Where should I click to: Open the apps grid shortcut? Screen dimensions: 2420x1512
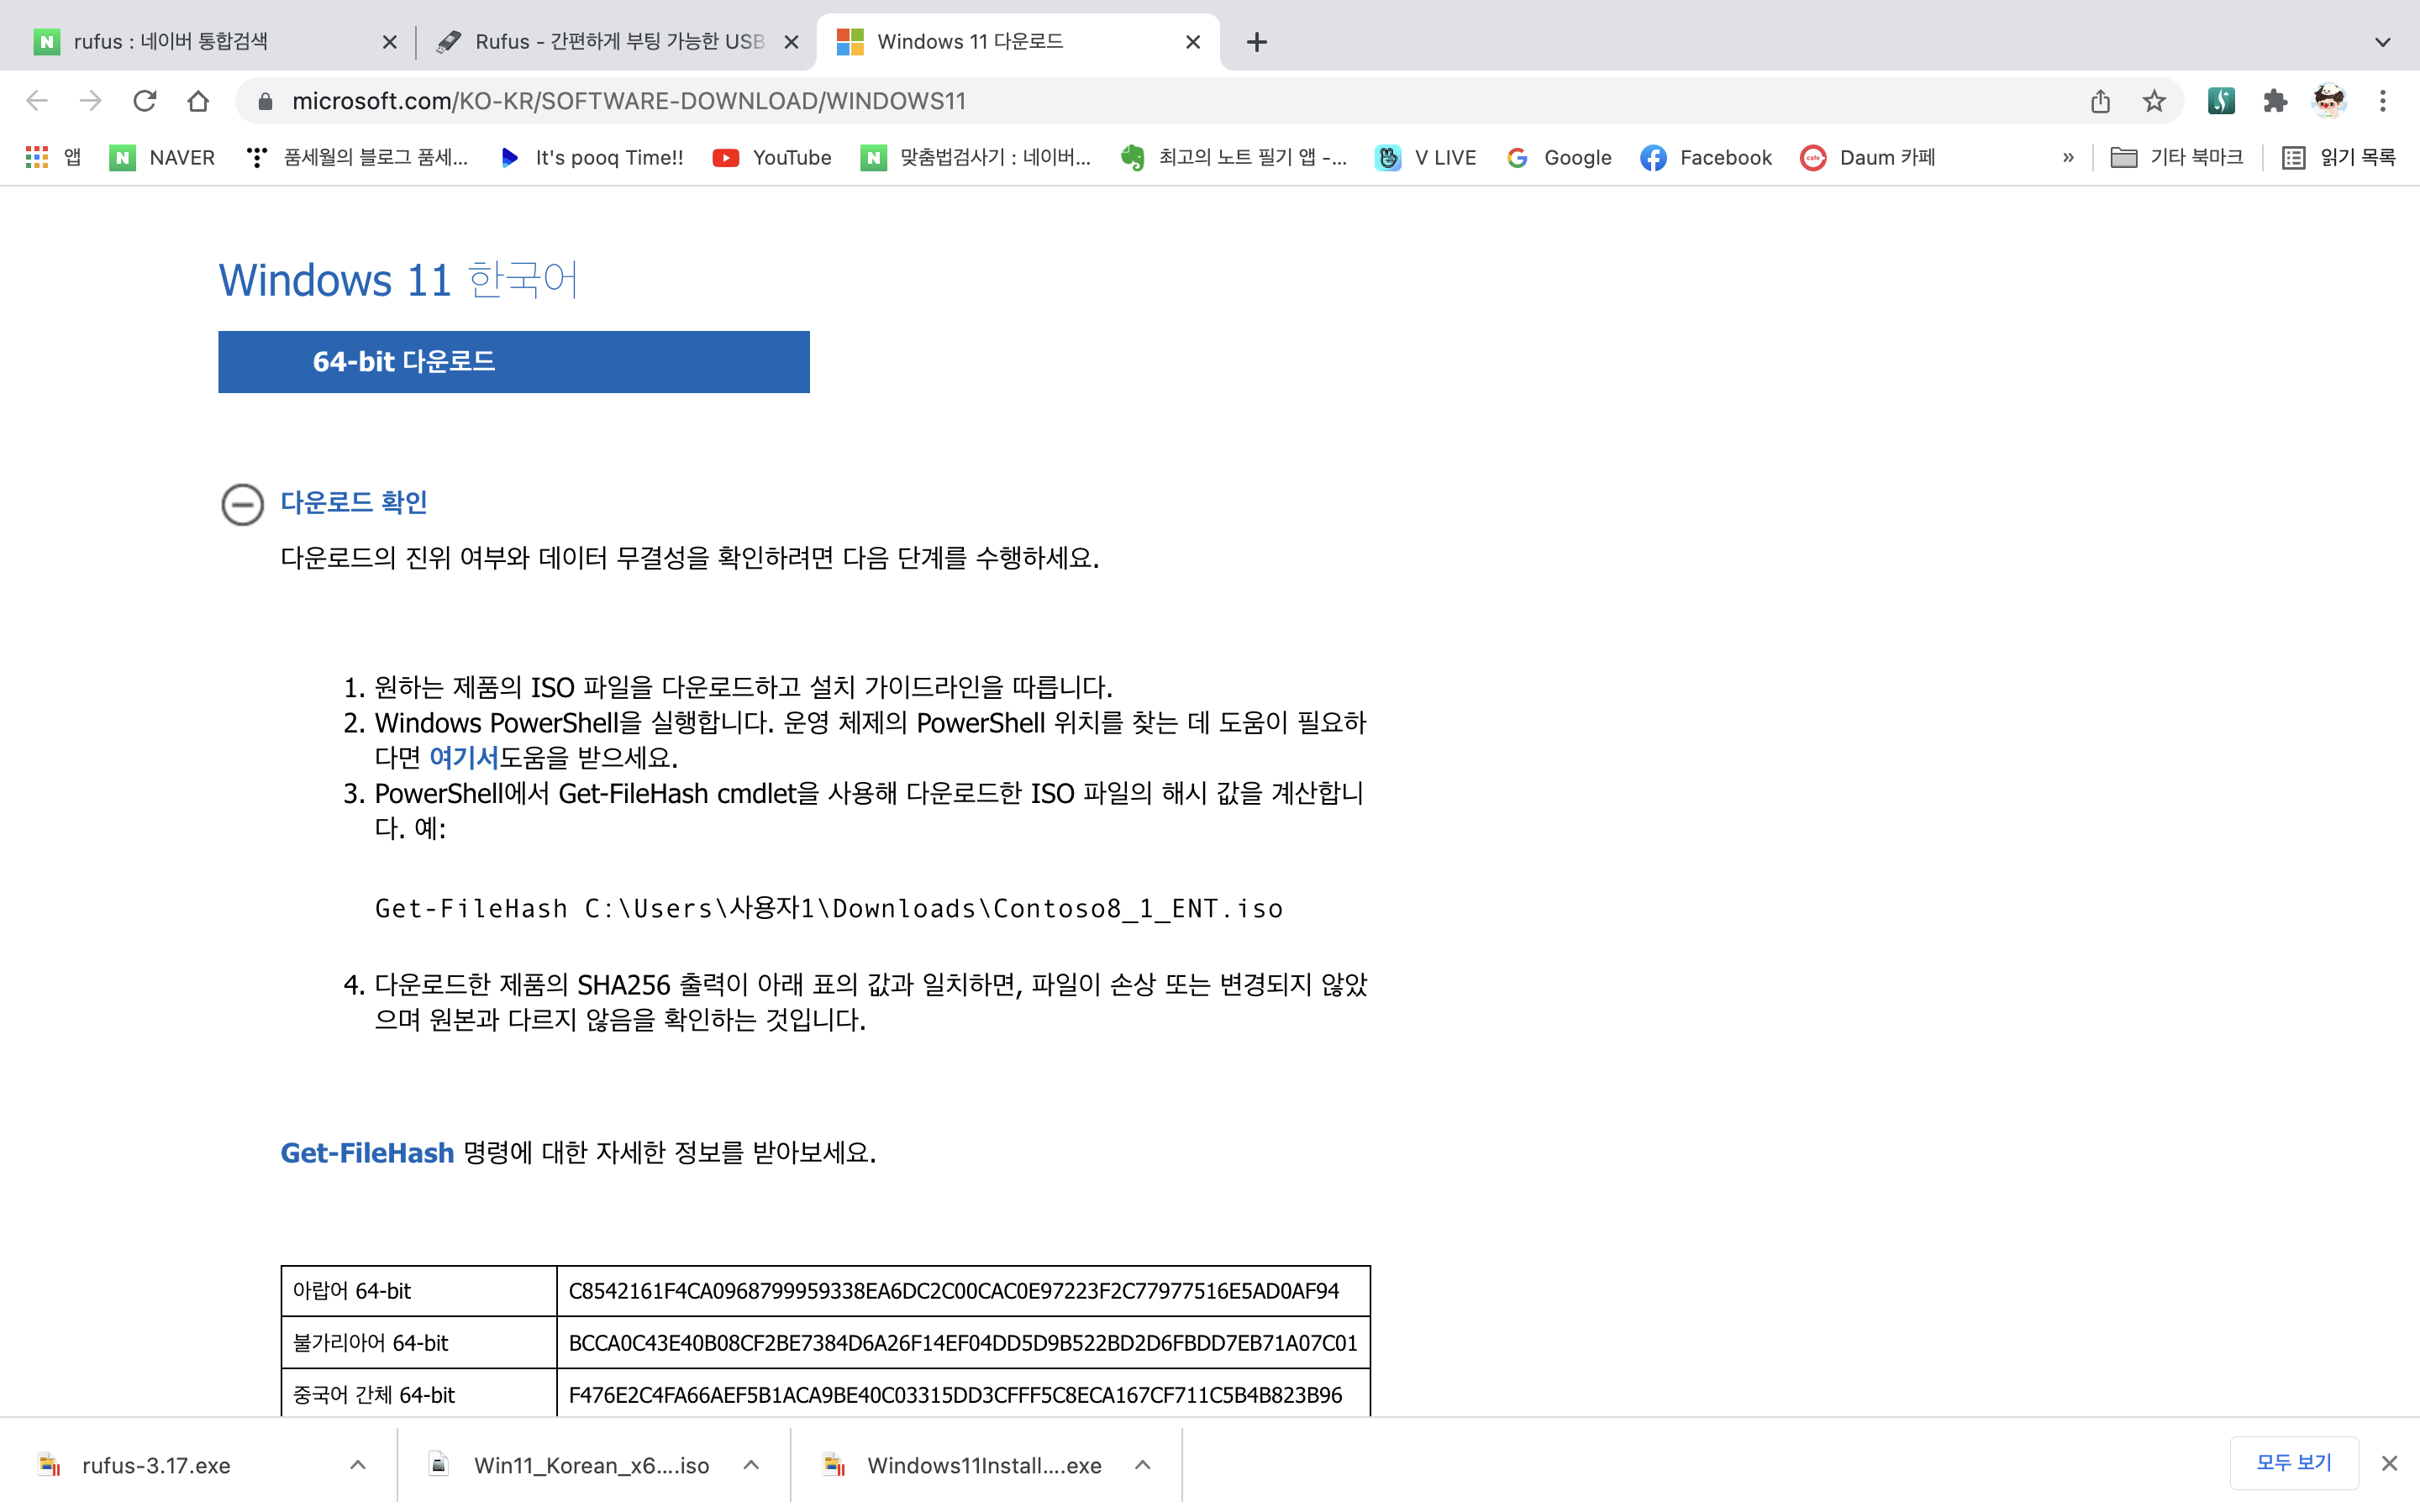click(x=37, y=157)
